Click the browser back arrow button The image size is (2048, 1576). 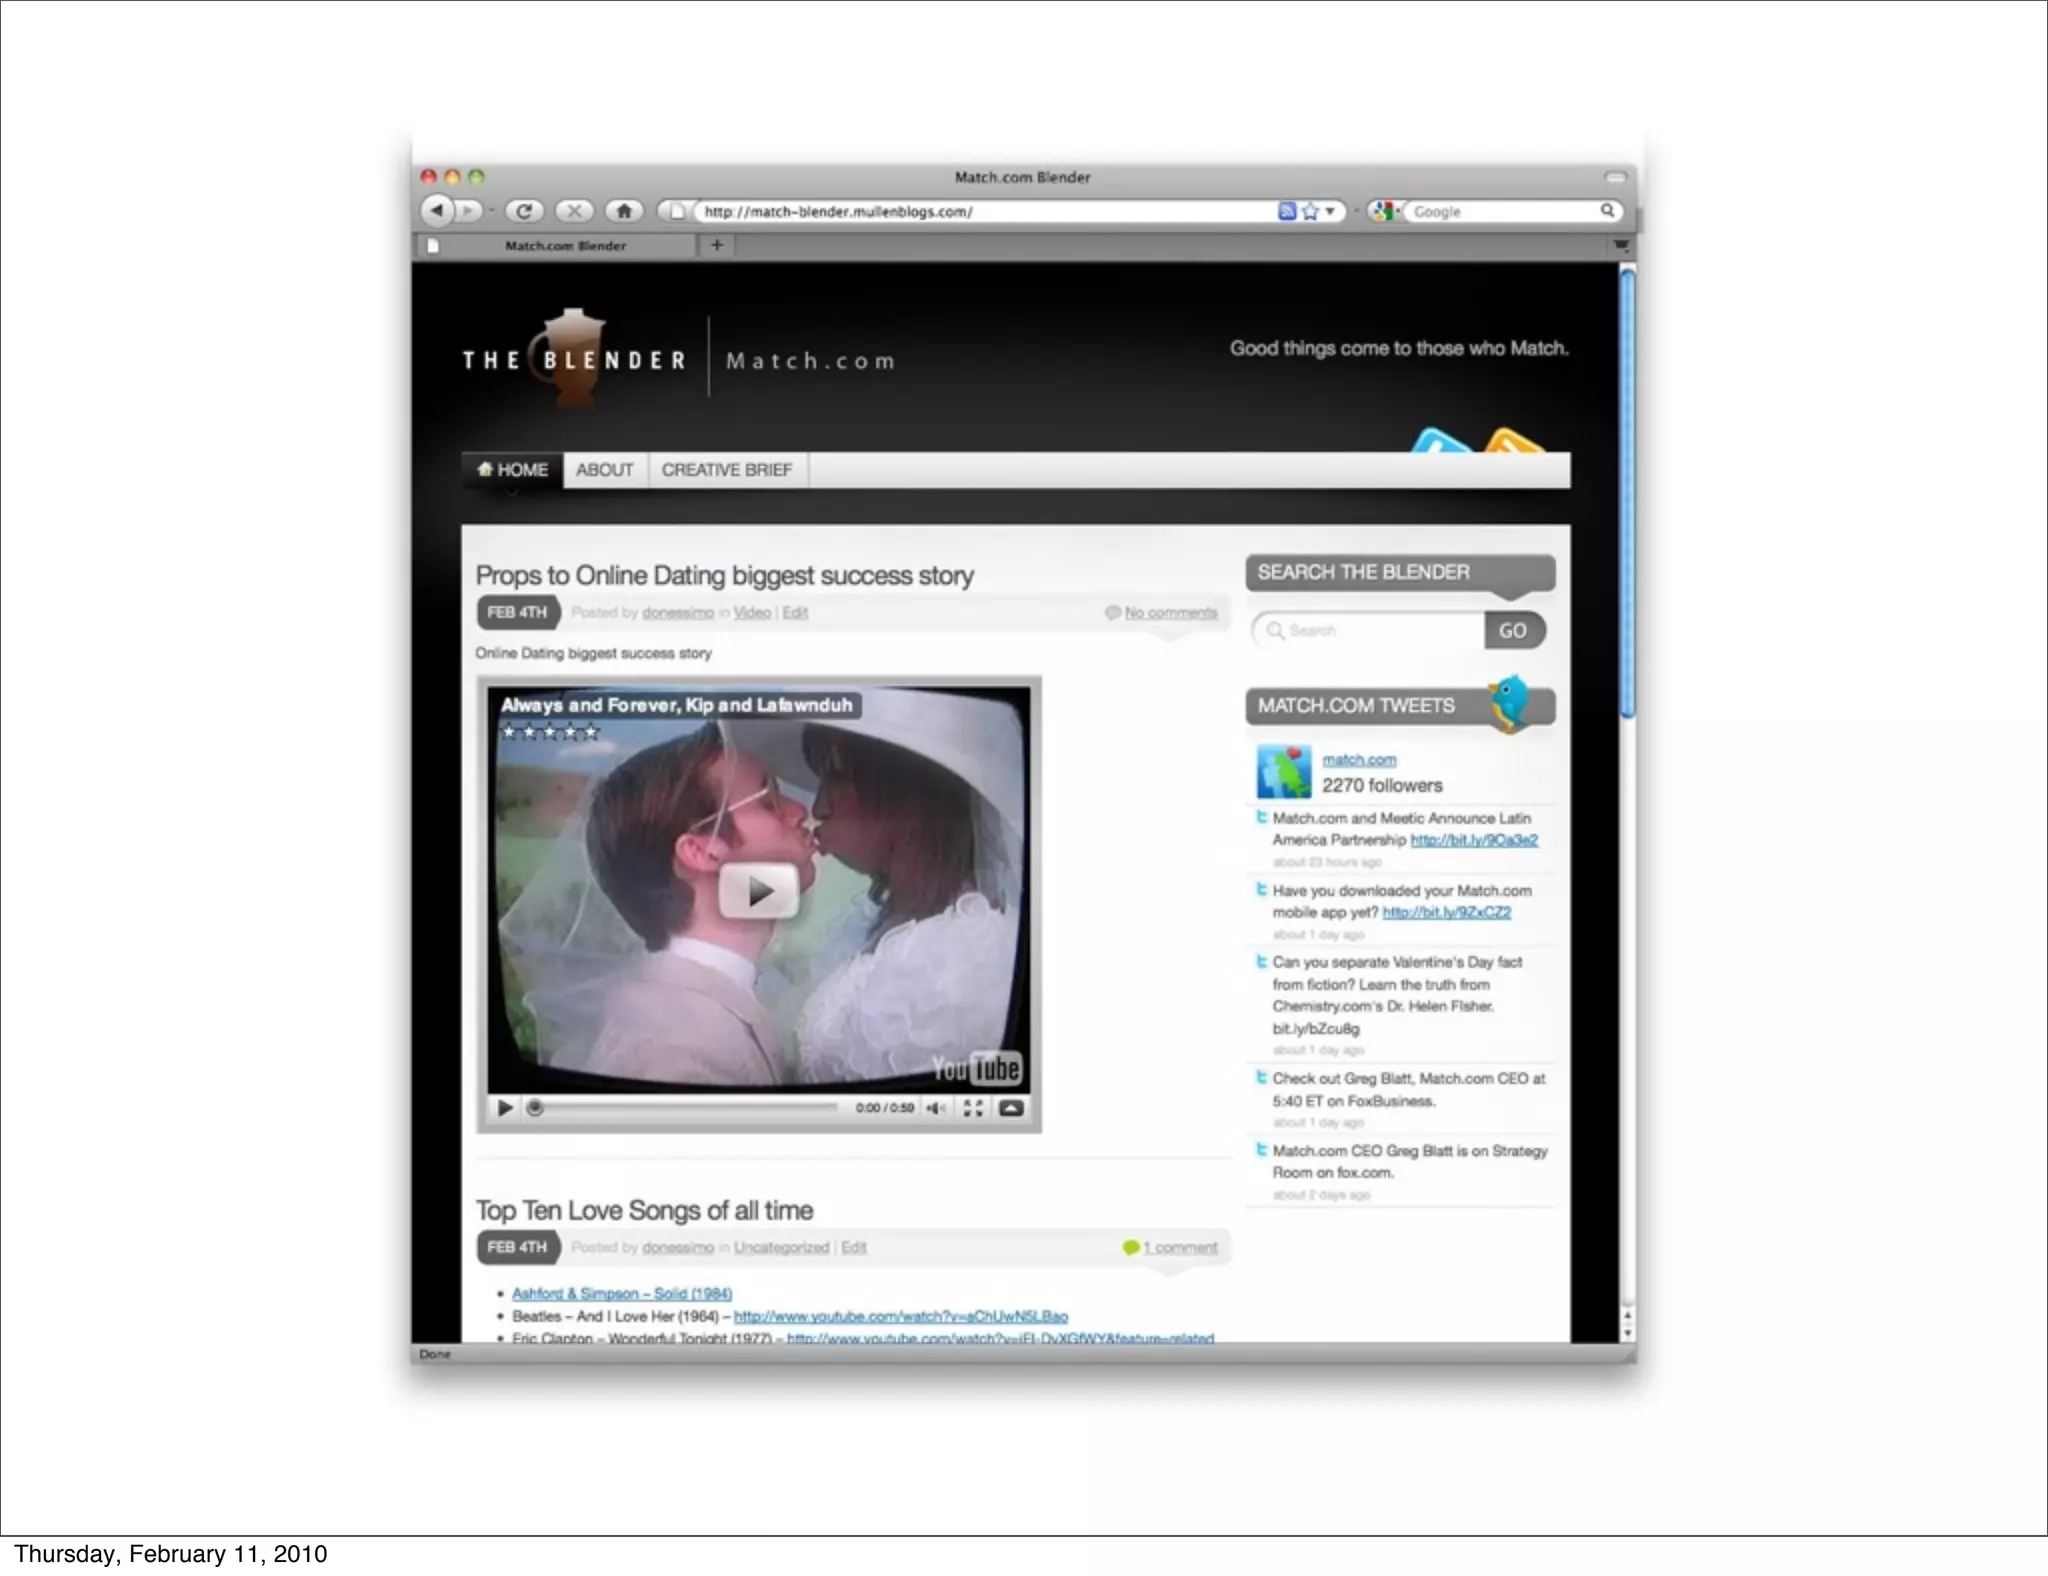click(437, 211)
